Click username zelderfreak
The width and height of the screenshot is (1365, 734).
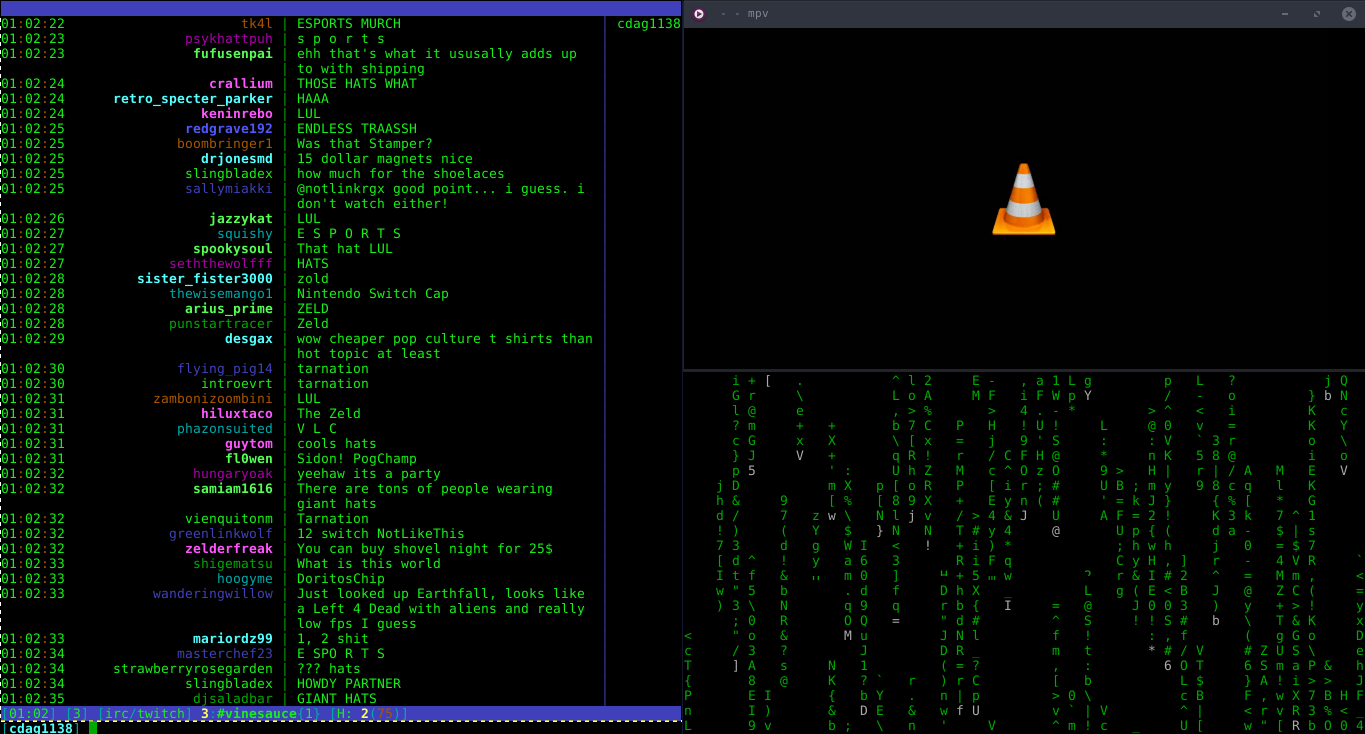[x=229, y=549]
